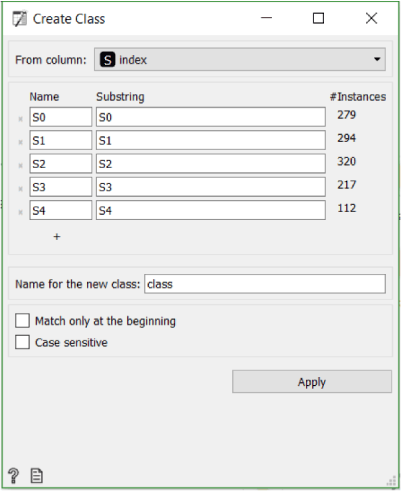Remove the S1 rule row
Image resolution: width=401 pixels, height=491 pixels.
[x=20, y=142]
